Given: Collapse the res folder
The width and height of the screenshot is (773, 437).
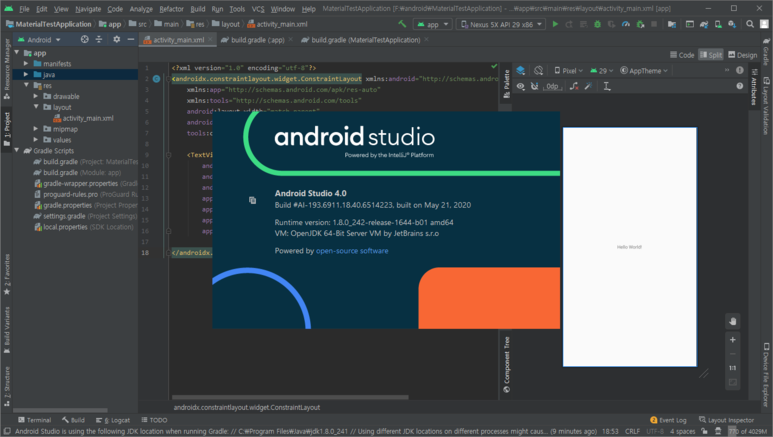Looking at the screenshot, I should (x=26, y=85).
